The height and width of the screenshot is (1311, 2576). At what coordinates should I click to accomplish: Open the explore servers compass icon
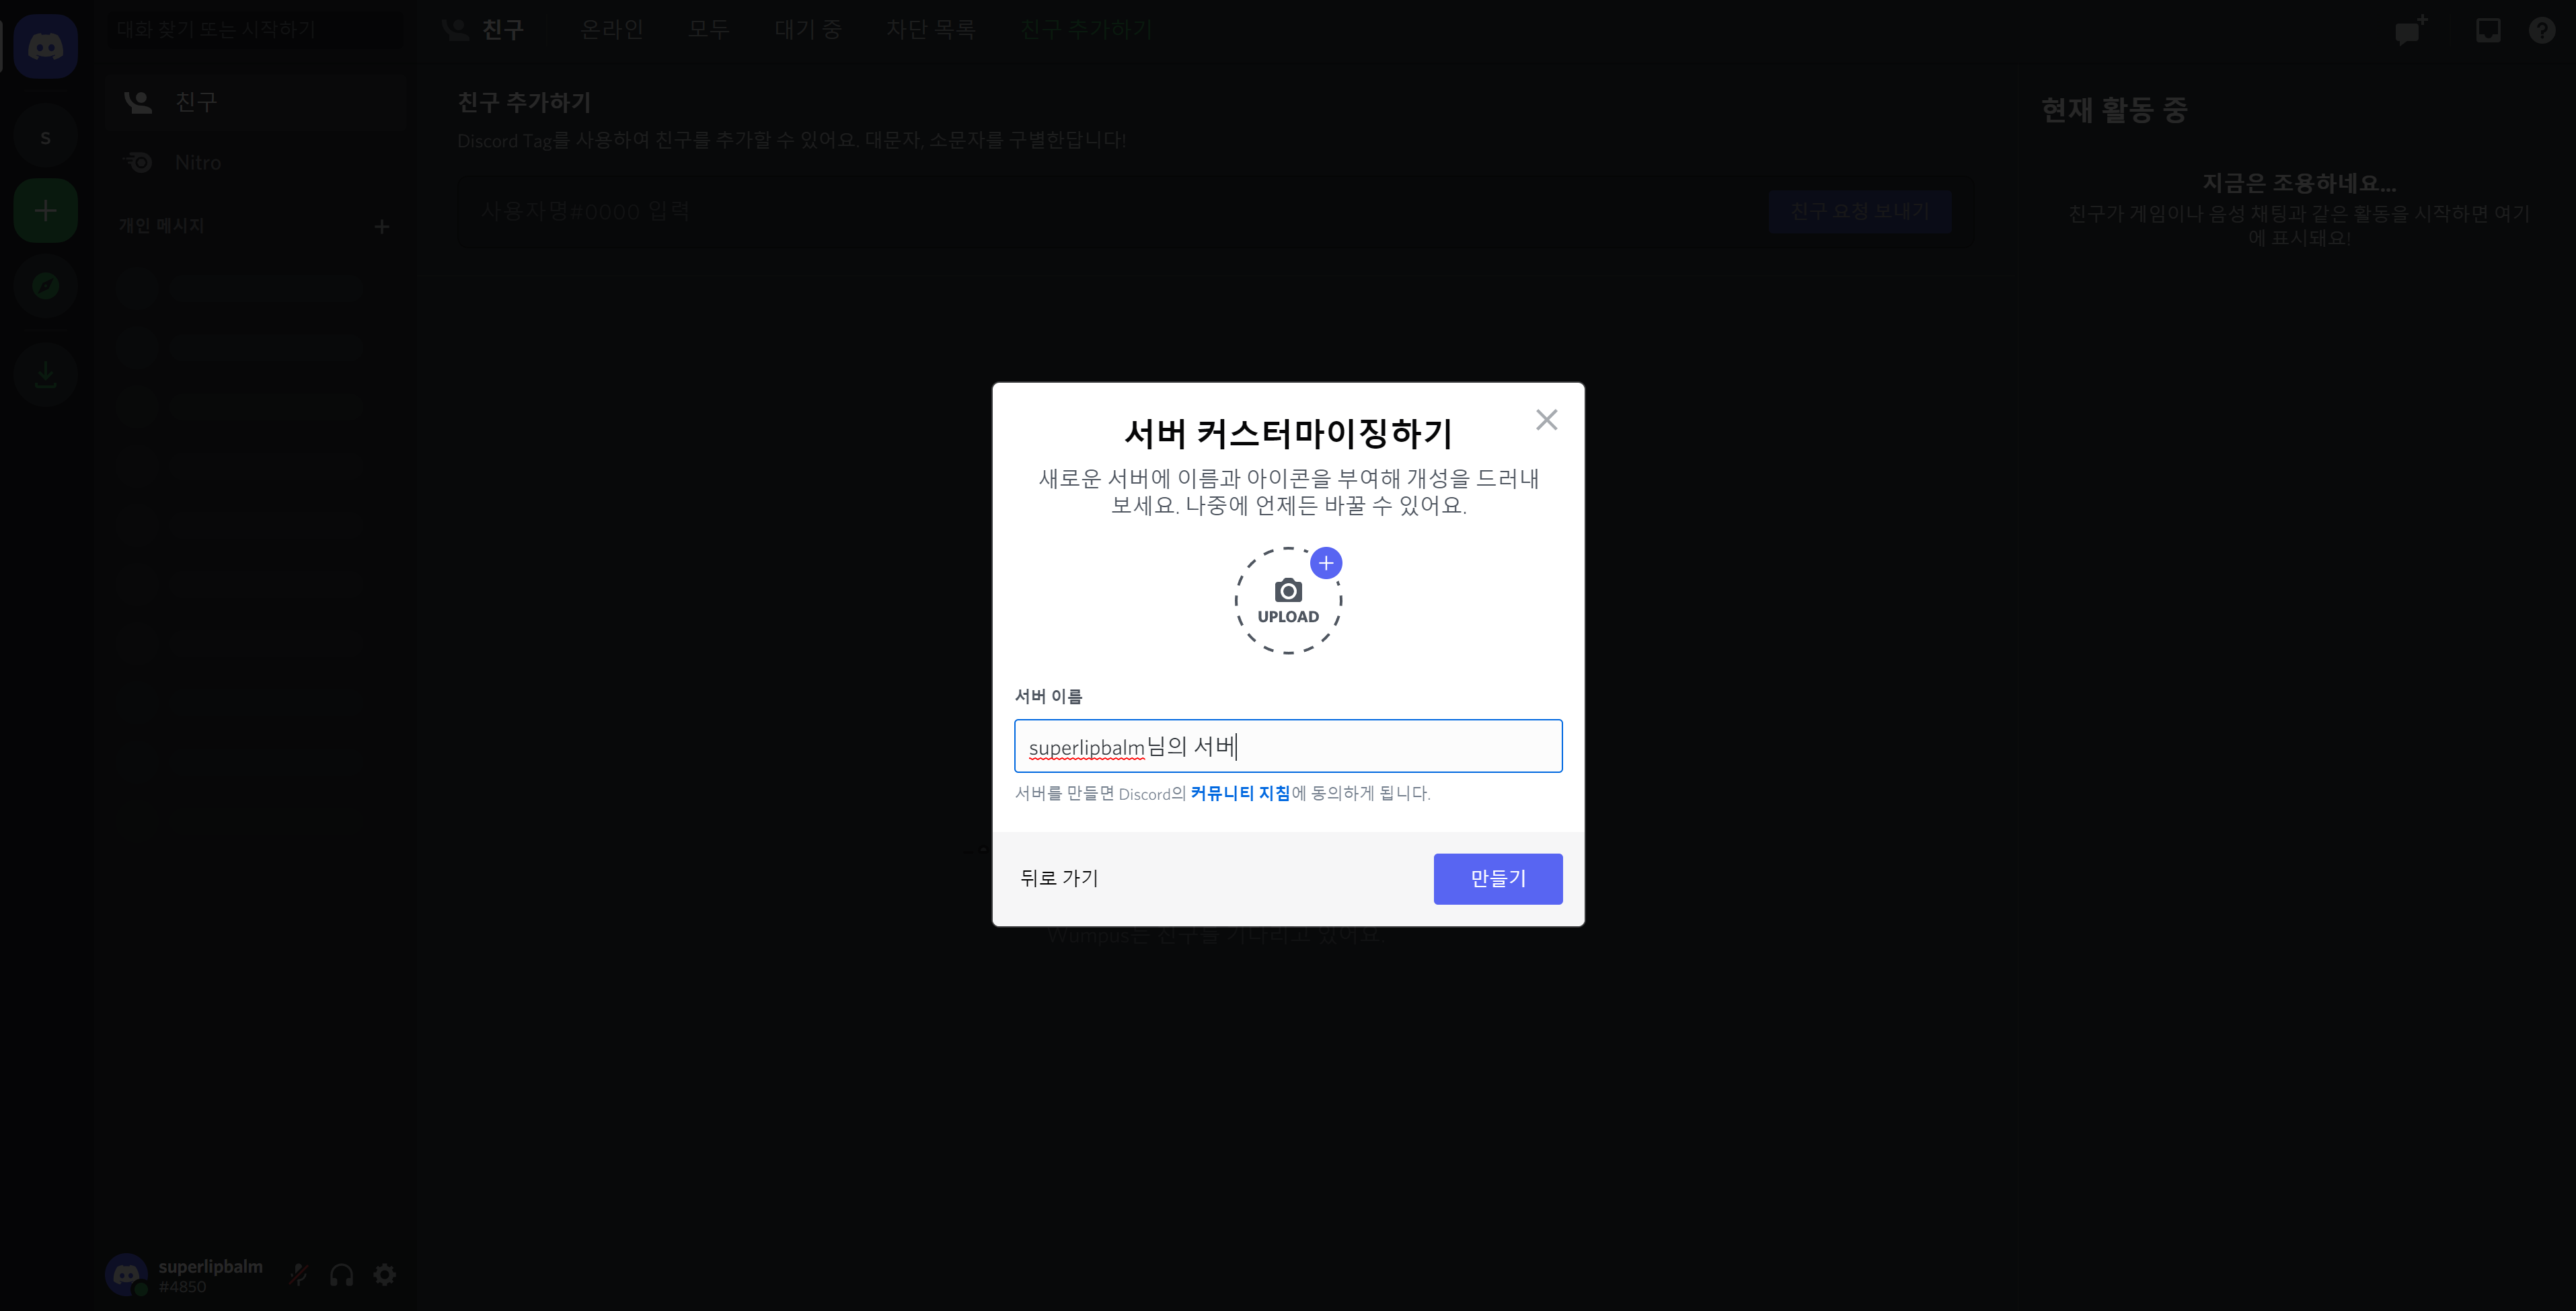(45, 286)
